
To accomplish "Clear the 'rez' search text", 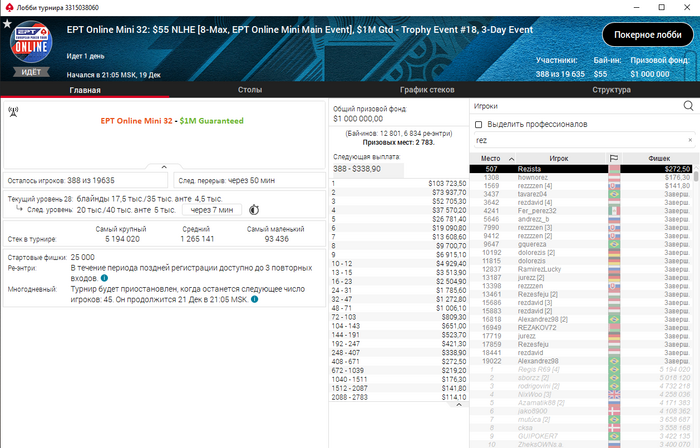I will [x=690, y=140].
